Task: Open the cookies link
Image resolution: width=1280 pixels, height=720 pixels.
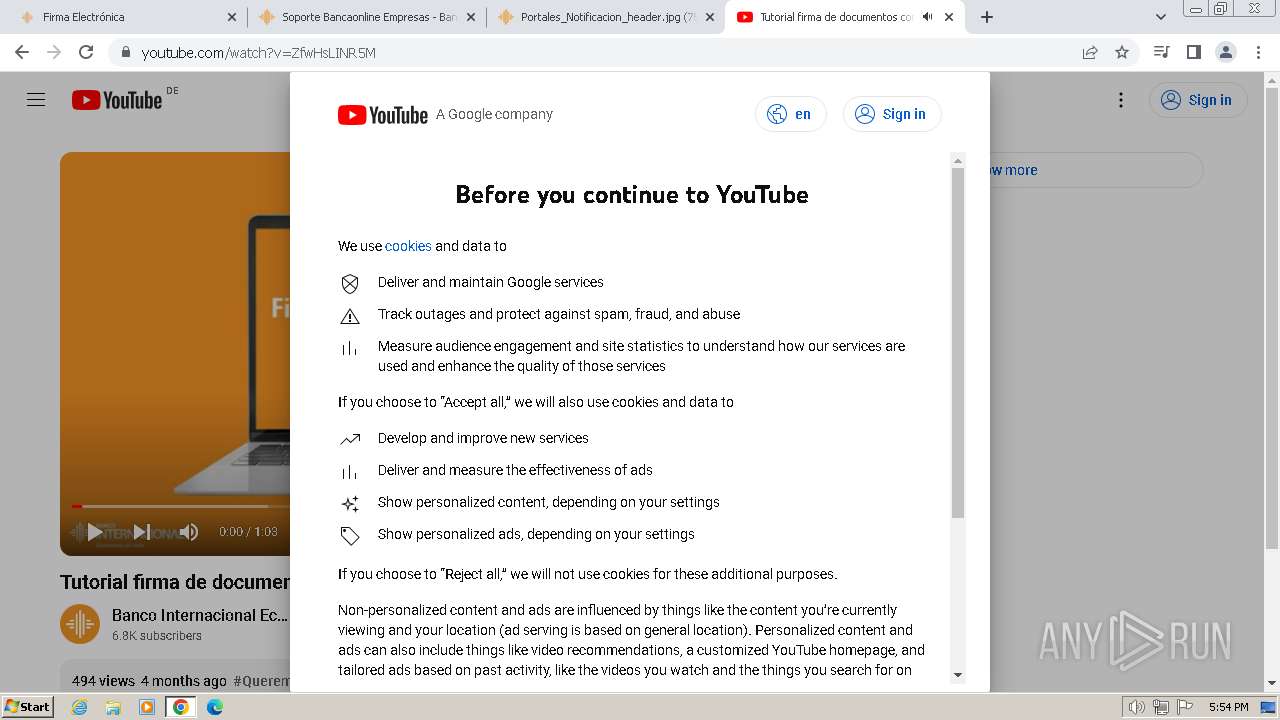Action: [x=408, y=246]
